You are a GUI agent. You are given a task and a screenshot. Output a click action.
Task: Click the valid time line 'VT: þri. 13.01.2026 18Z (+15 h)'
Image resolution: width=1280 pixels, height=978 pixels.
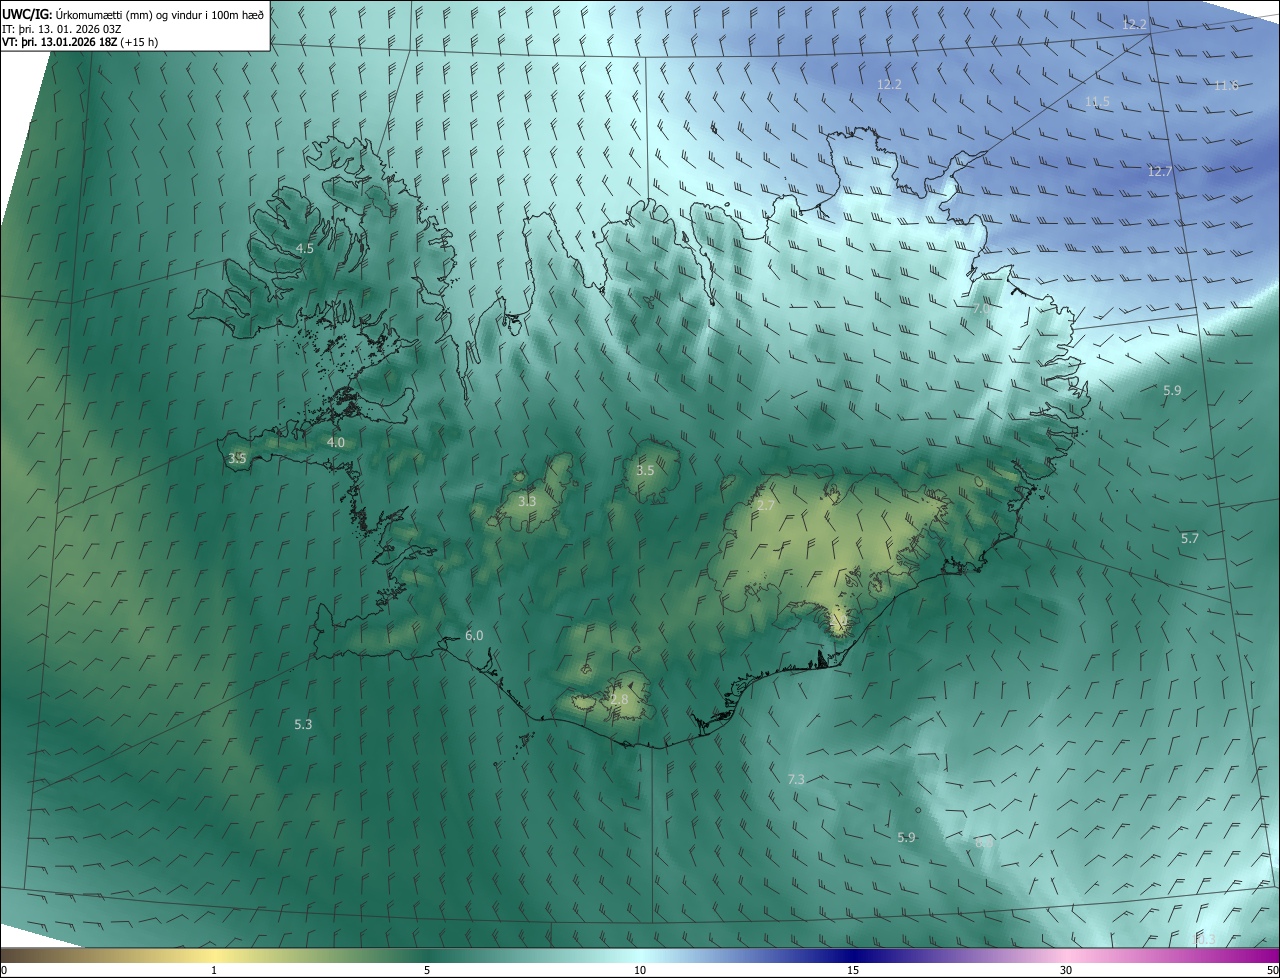[80, 42]
